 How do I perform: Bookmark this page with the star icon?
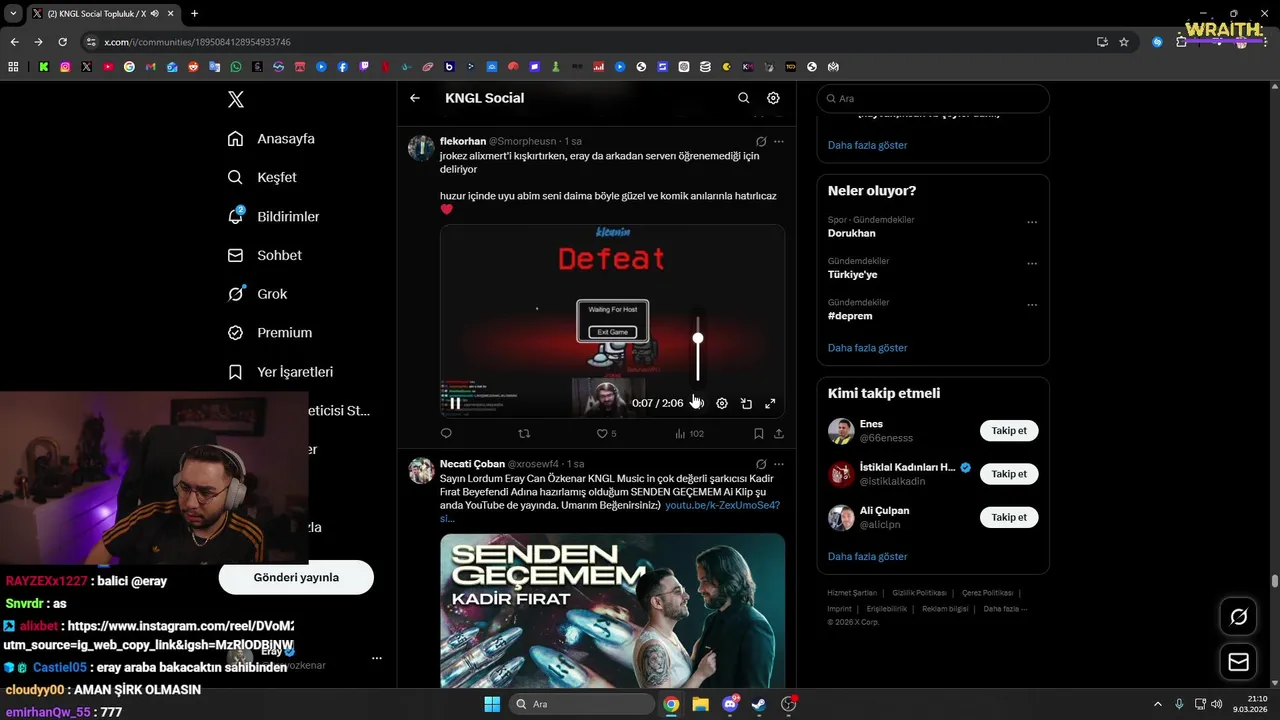(1124, 42)
